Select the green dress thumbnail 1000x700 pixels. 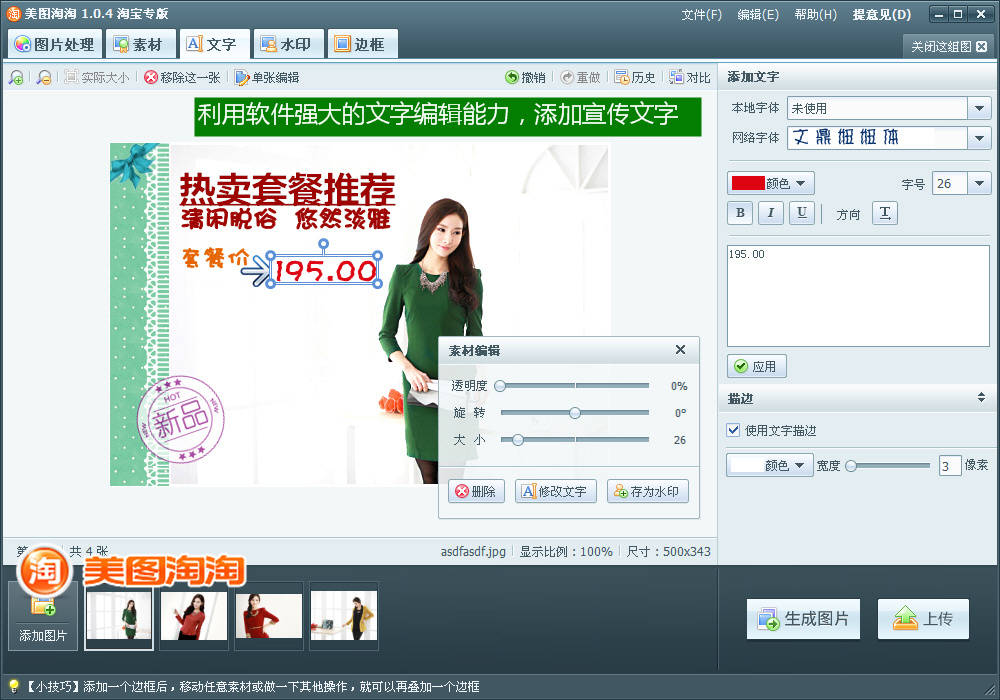click(119, 616)
